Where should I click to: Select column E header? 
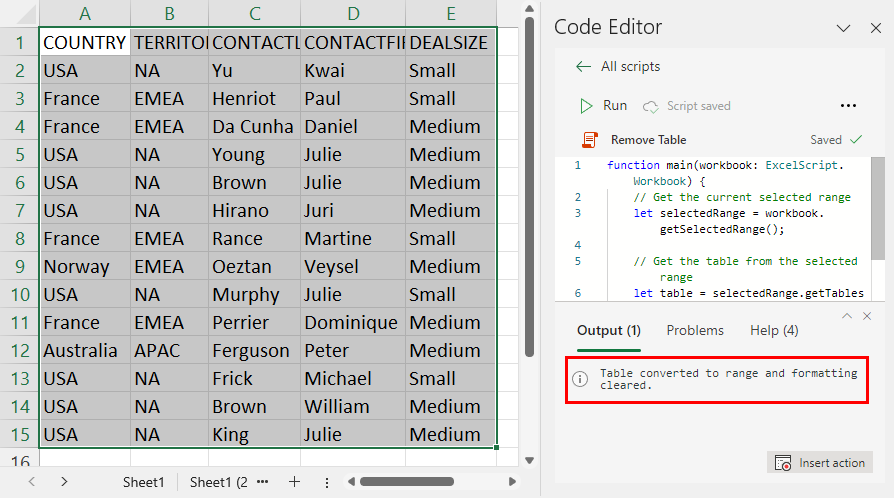pos(450,13)
